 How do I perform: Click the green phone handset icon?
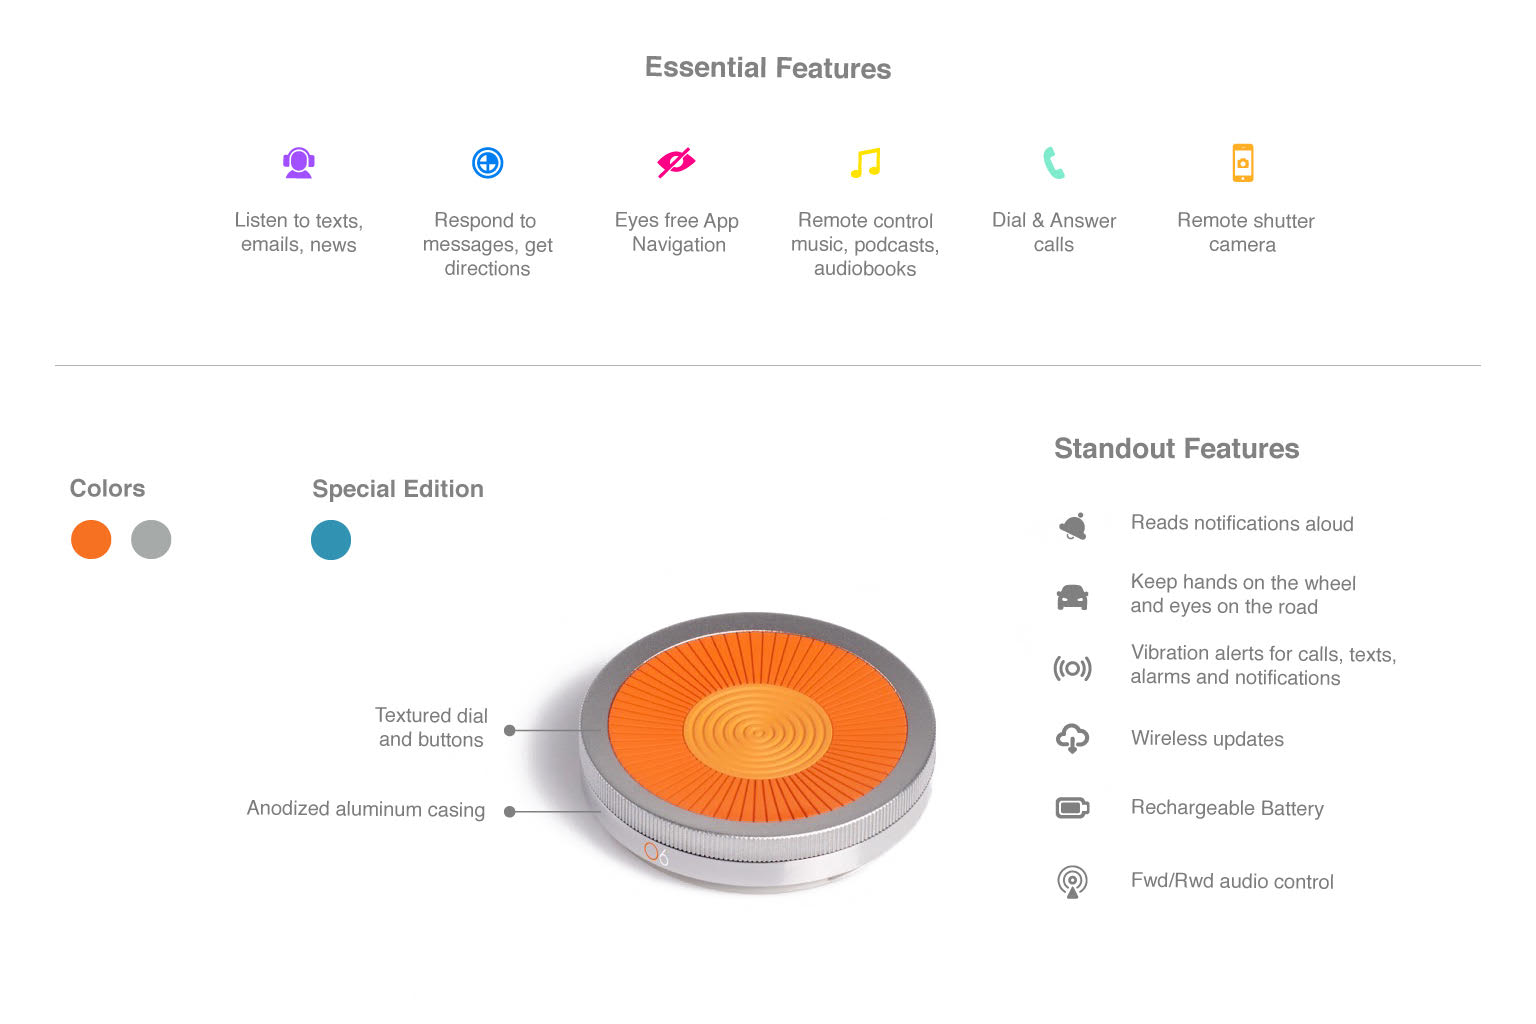point(1054,162)
